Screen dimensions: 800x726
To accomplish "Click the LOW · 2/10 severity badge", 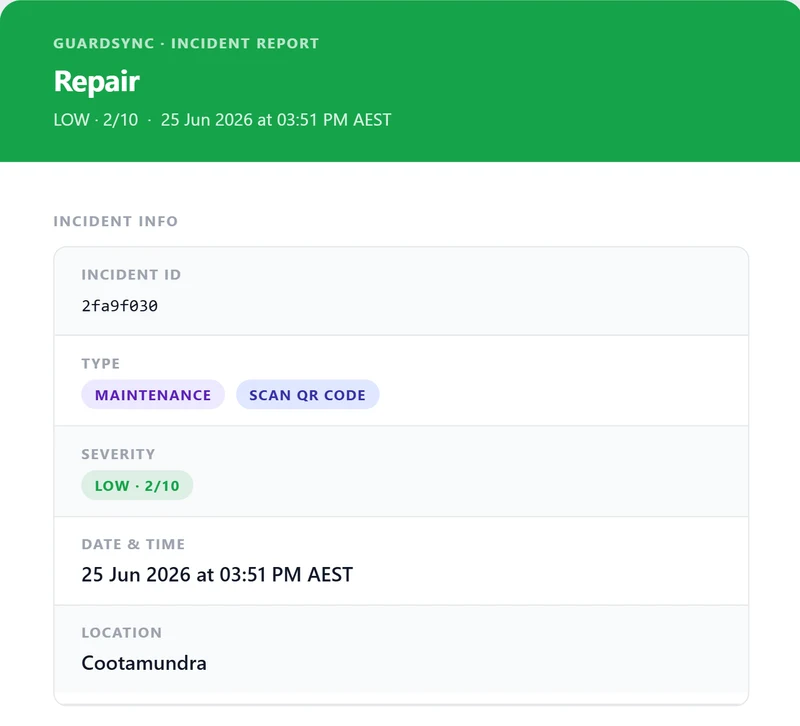I will coord(137,485).
